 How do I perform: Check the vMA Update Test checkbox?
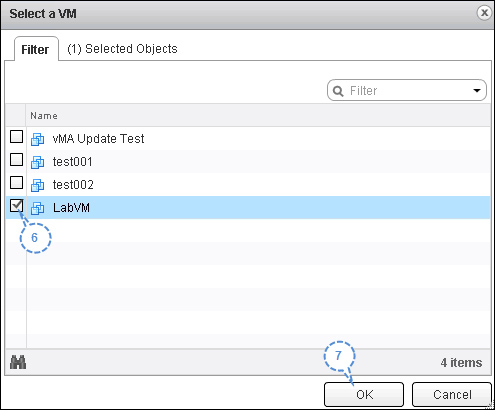(16, 136)
